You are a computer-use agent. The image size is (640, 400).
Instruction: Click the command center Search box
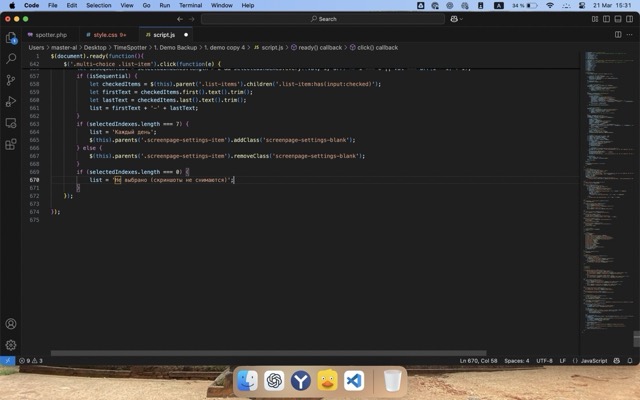[x=322, y=18]
